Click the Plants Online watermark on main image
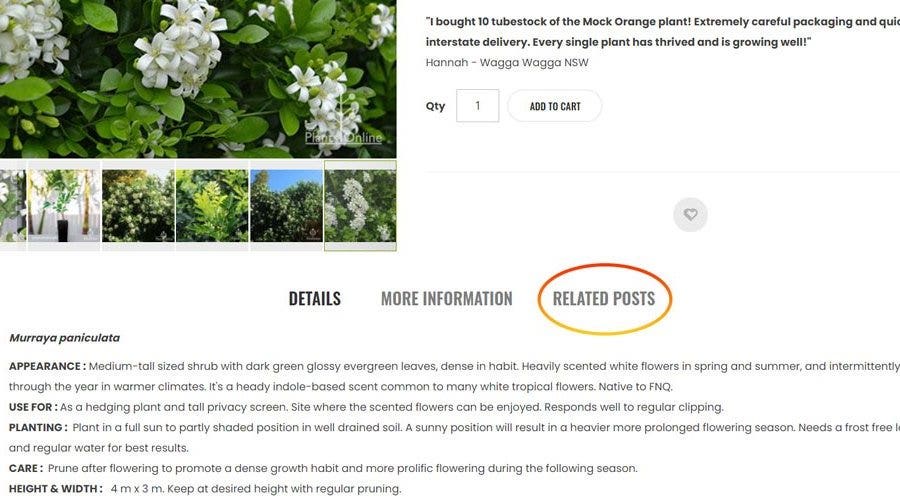The image size is (900, 500). pyautogui.click(x=343, y=138)
